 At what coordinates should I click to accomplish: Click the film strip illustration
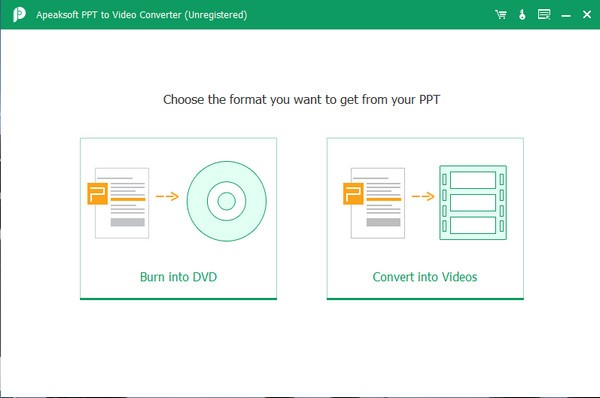[473, 202]
